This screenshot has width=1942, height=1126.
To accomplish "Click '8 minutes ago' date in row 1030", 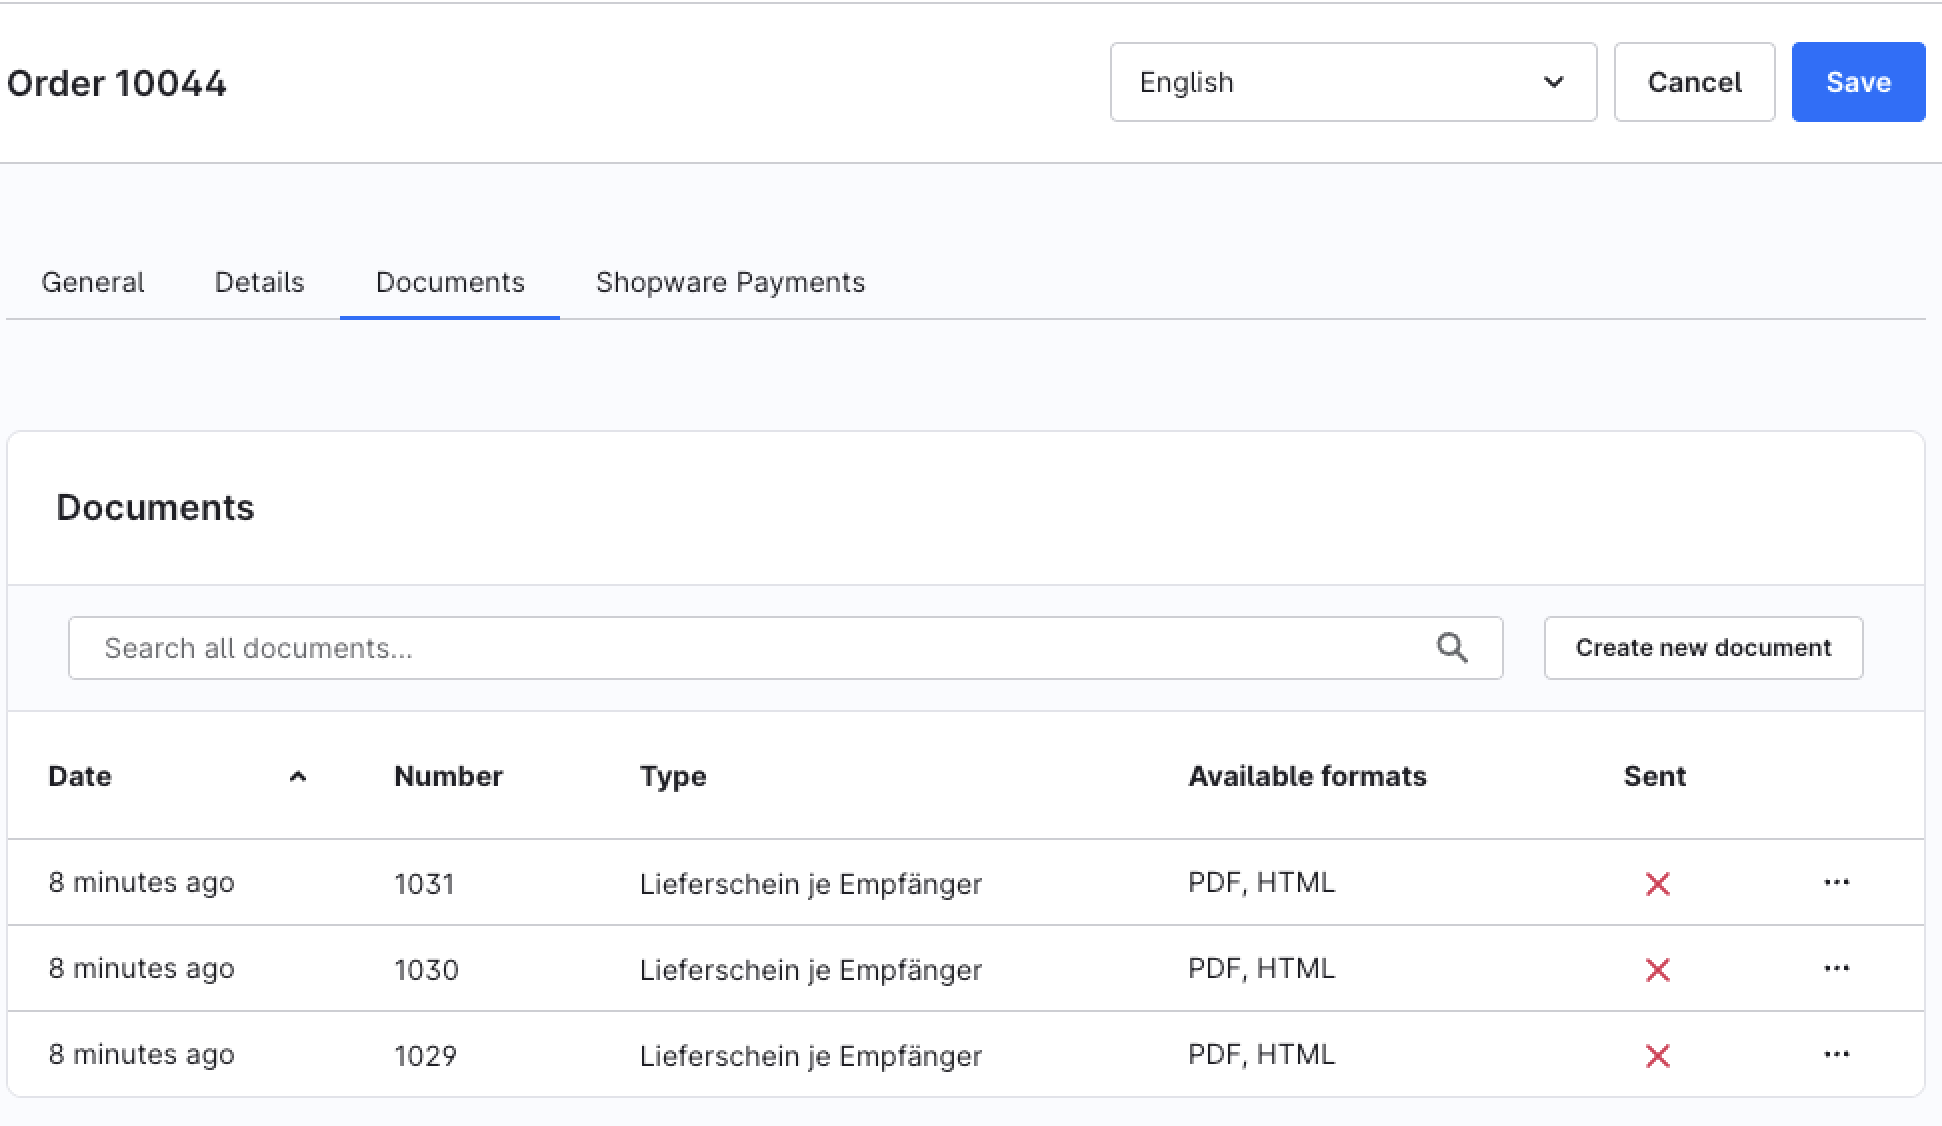I will [x=141, y=968].
